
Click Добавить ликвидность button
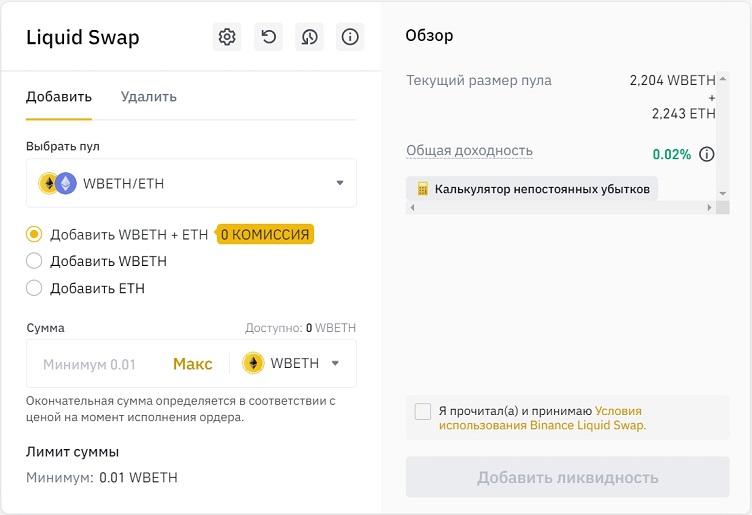point(567,477)
